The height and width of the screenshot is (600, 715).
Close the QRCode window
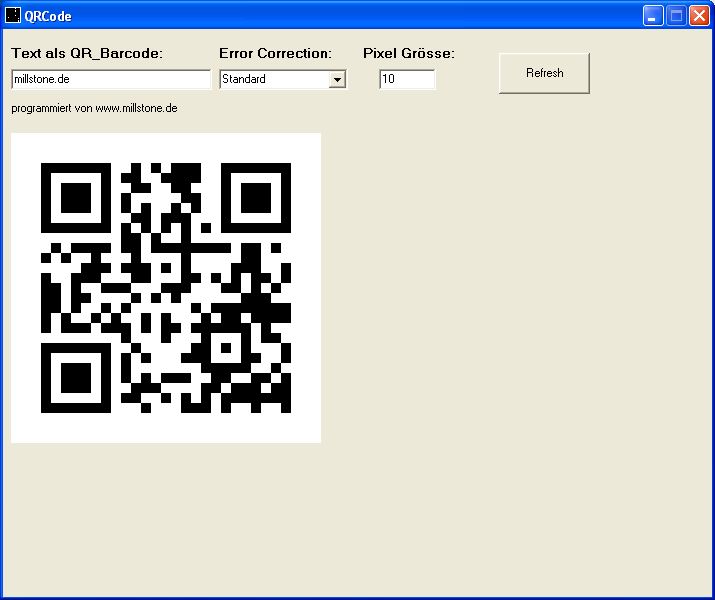click(x=699, y=16)
